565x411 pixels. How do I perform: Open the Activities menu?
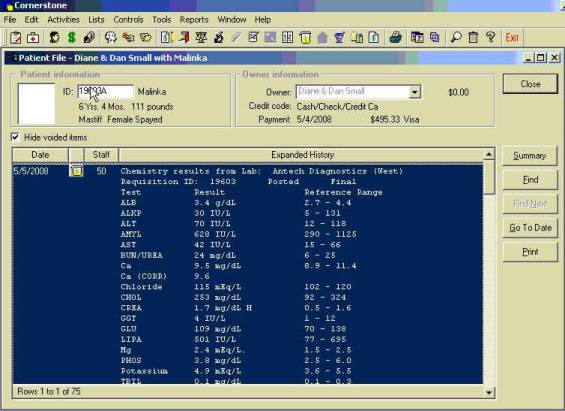[63, 19]
